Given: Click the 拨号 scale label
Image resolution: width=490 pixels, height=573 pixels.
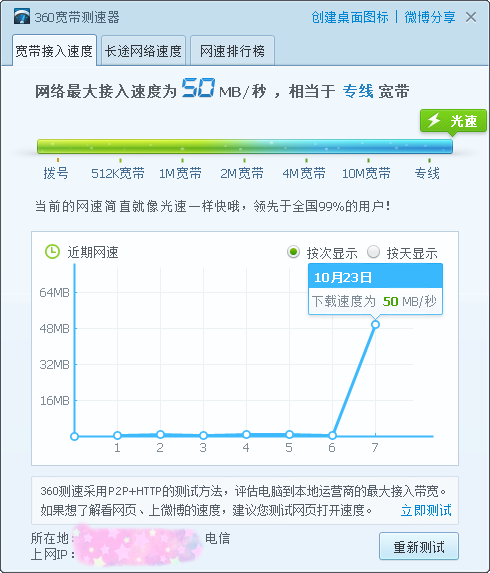Looking at the screenshot, I should click(56, 173).
